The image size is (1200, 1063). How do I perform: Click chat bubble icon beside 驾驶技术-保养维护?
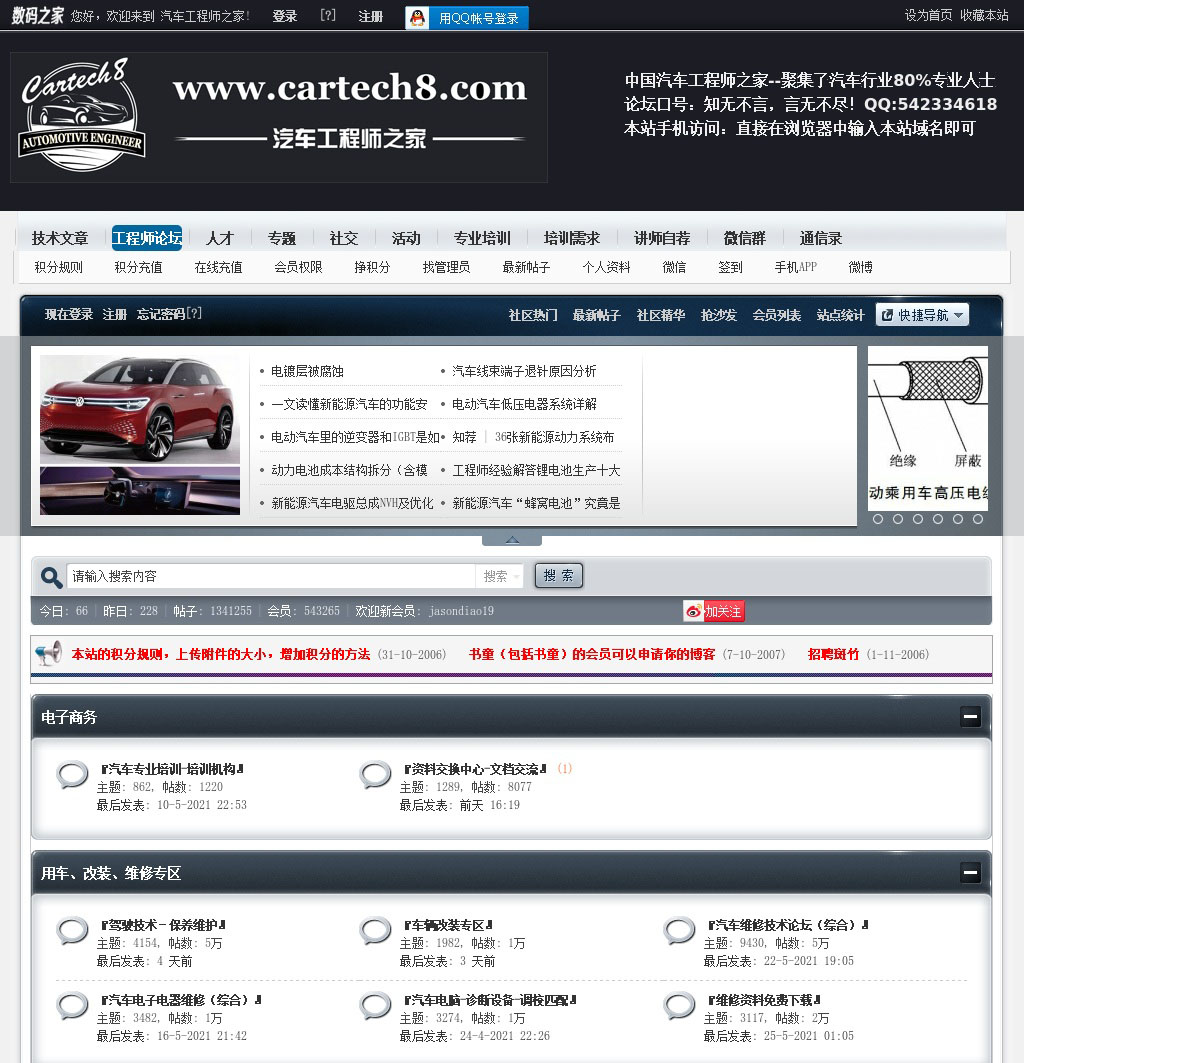[72, 931]
